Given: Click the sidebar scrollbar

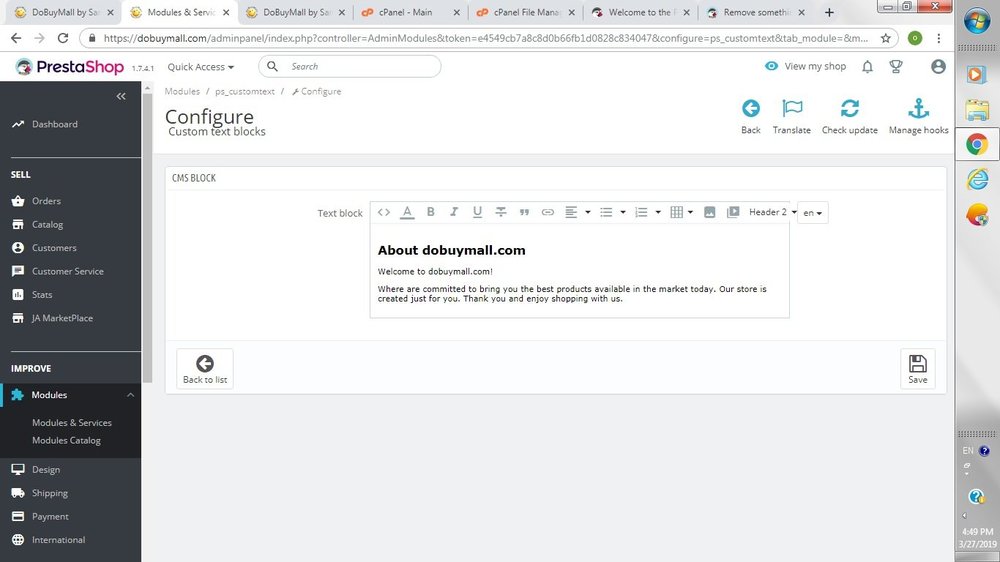Looking at the screenshot, I should click(148, 237).
